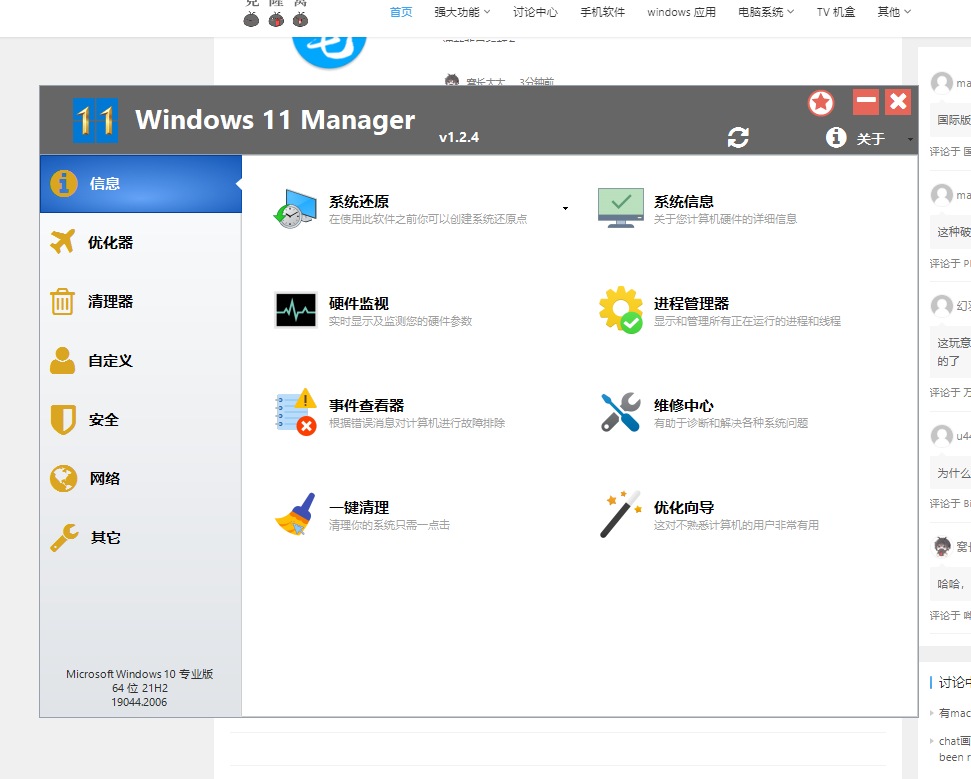Open 强大功能 dropdown in website nav
This screenshot has height=779, width=971.
[x=462, y=12]
